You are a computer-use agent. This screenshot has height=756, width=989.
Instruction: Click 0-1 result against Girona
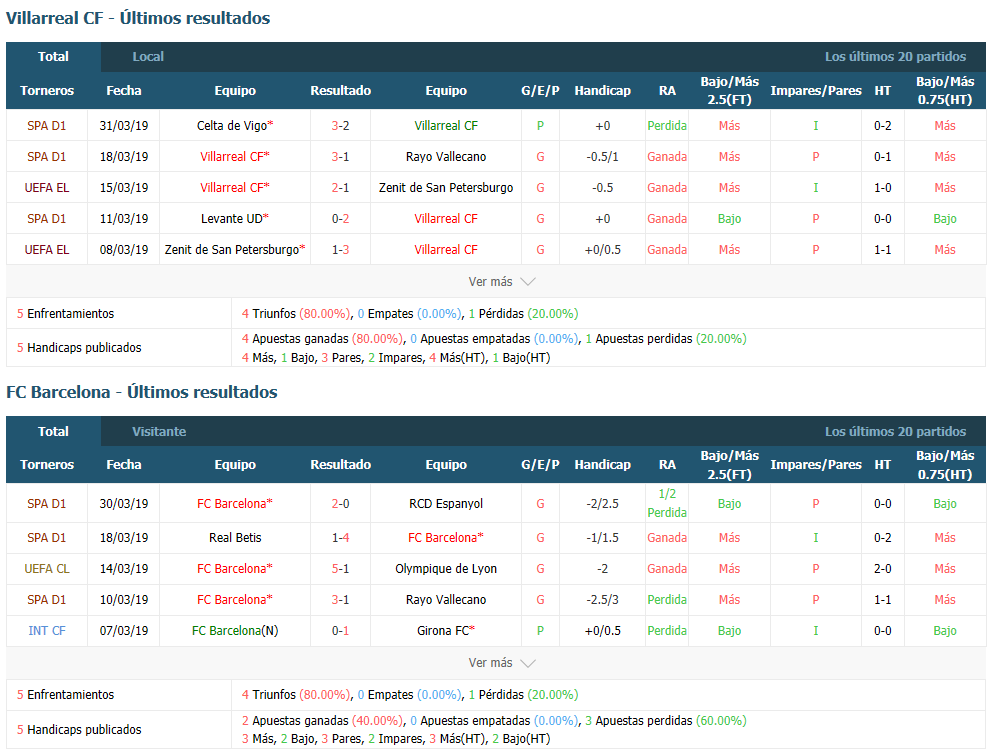pyautogui.click(x=341, y=631)
